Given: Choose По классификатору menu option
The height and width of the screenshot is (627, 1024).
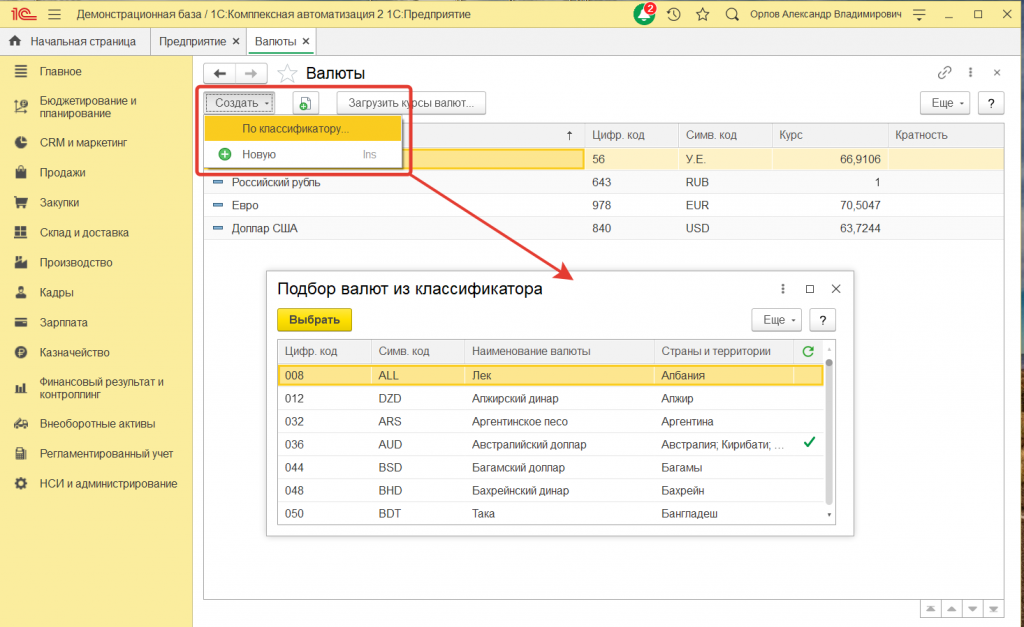Looking at the screenshot, I should (x=295, y=129).
